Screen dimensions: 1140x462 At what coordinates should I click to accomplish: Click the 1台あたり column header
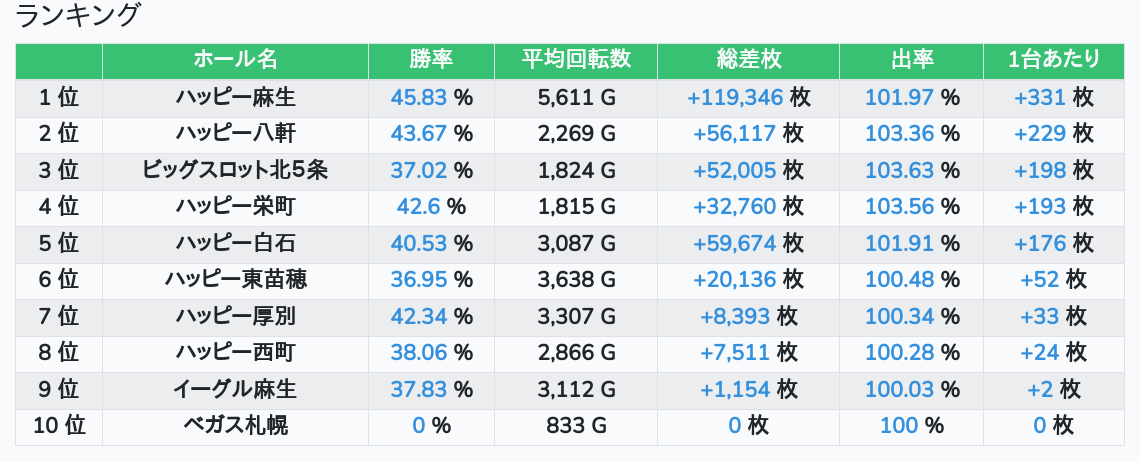1054,60
